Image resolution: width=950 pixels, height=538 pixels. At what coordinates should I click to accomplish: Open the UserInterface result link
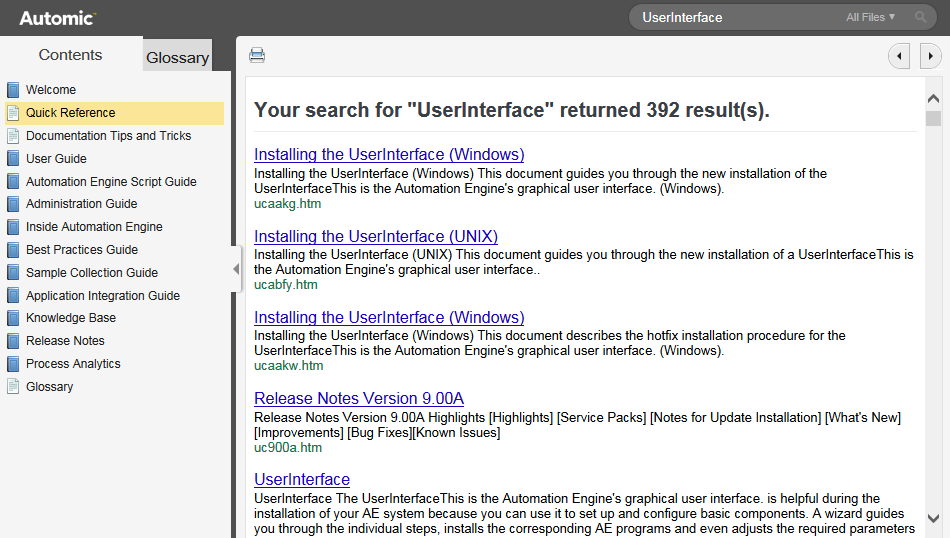click(302, 480)
